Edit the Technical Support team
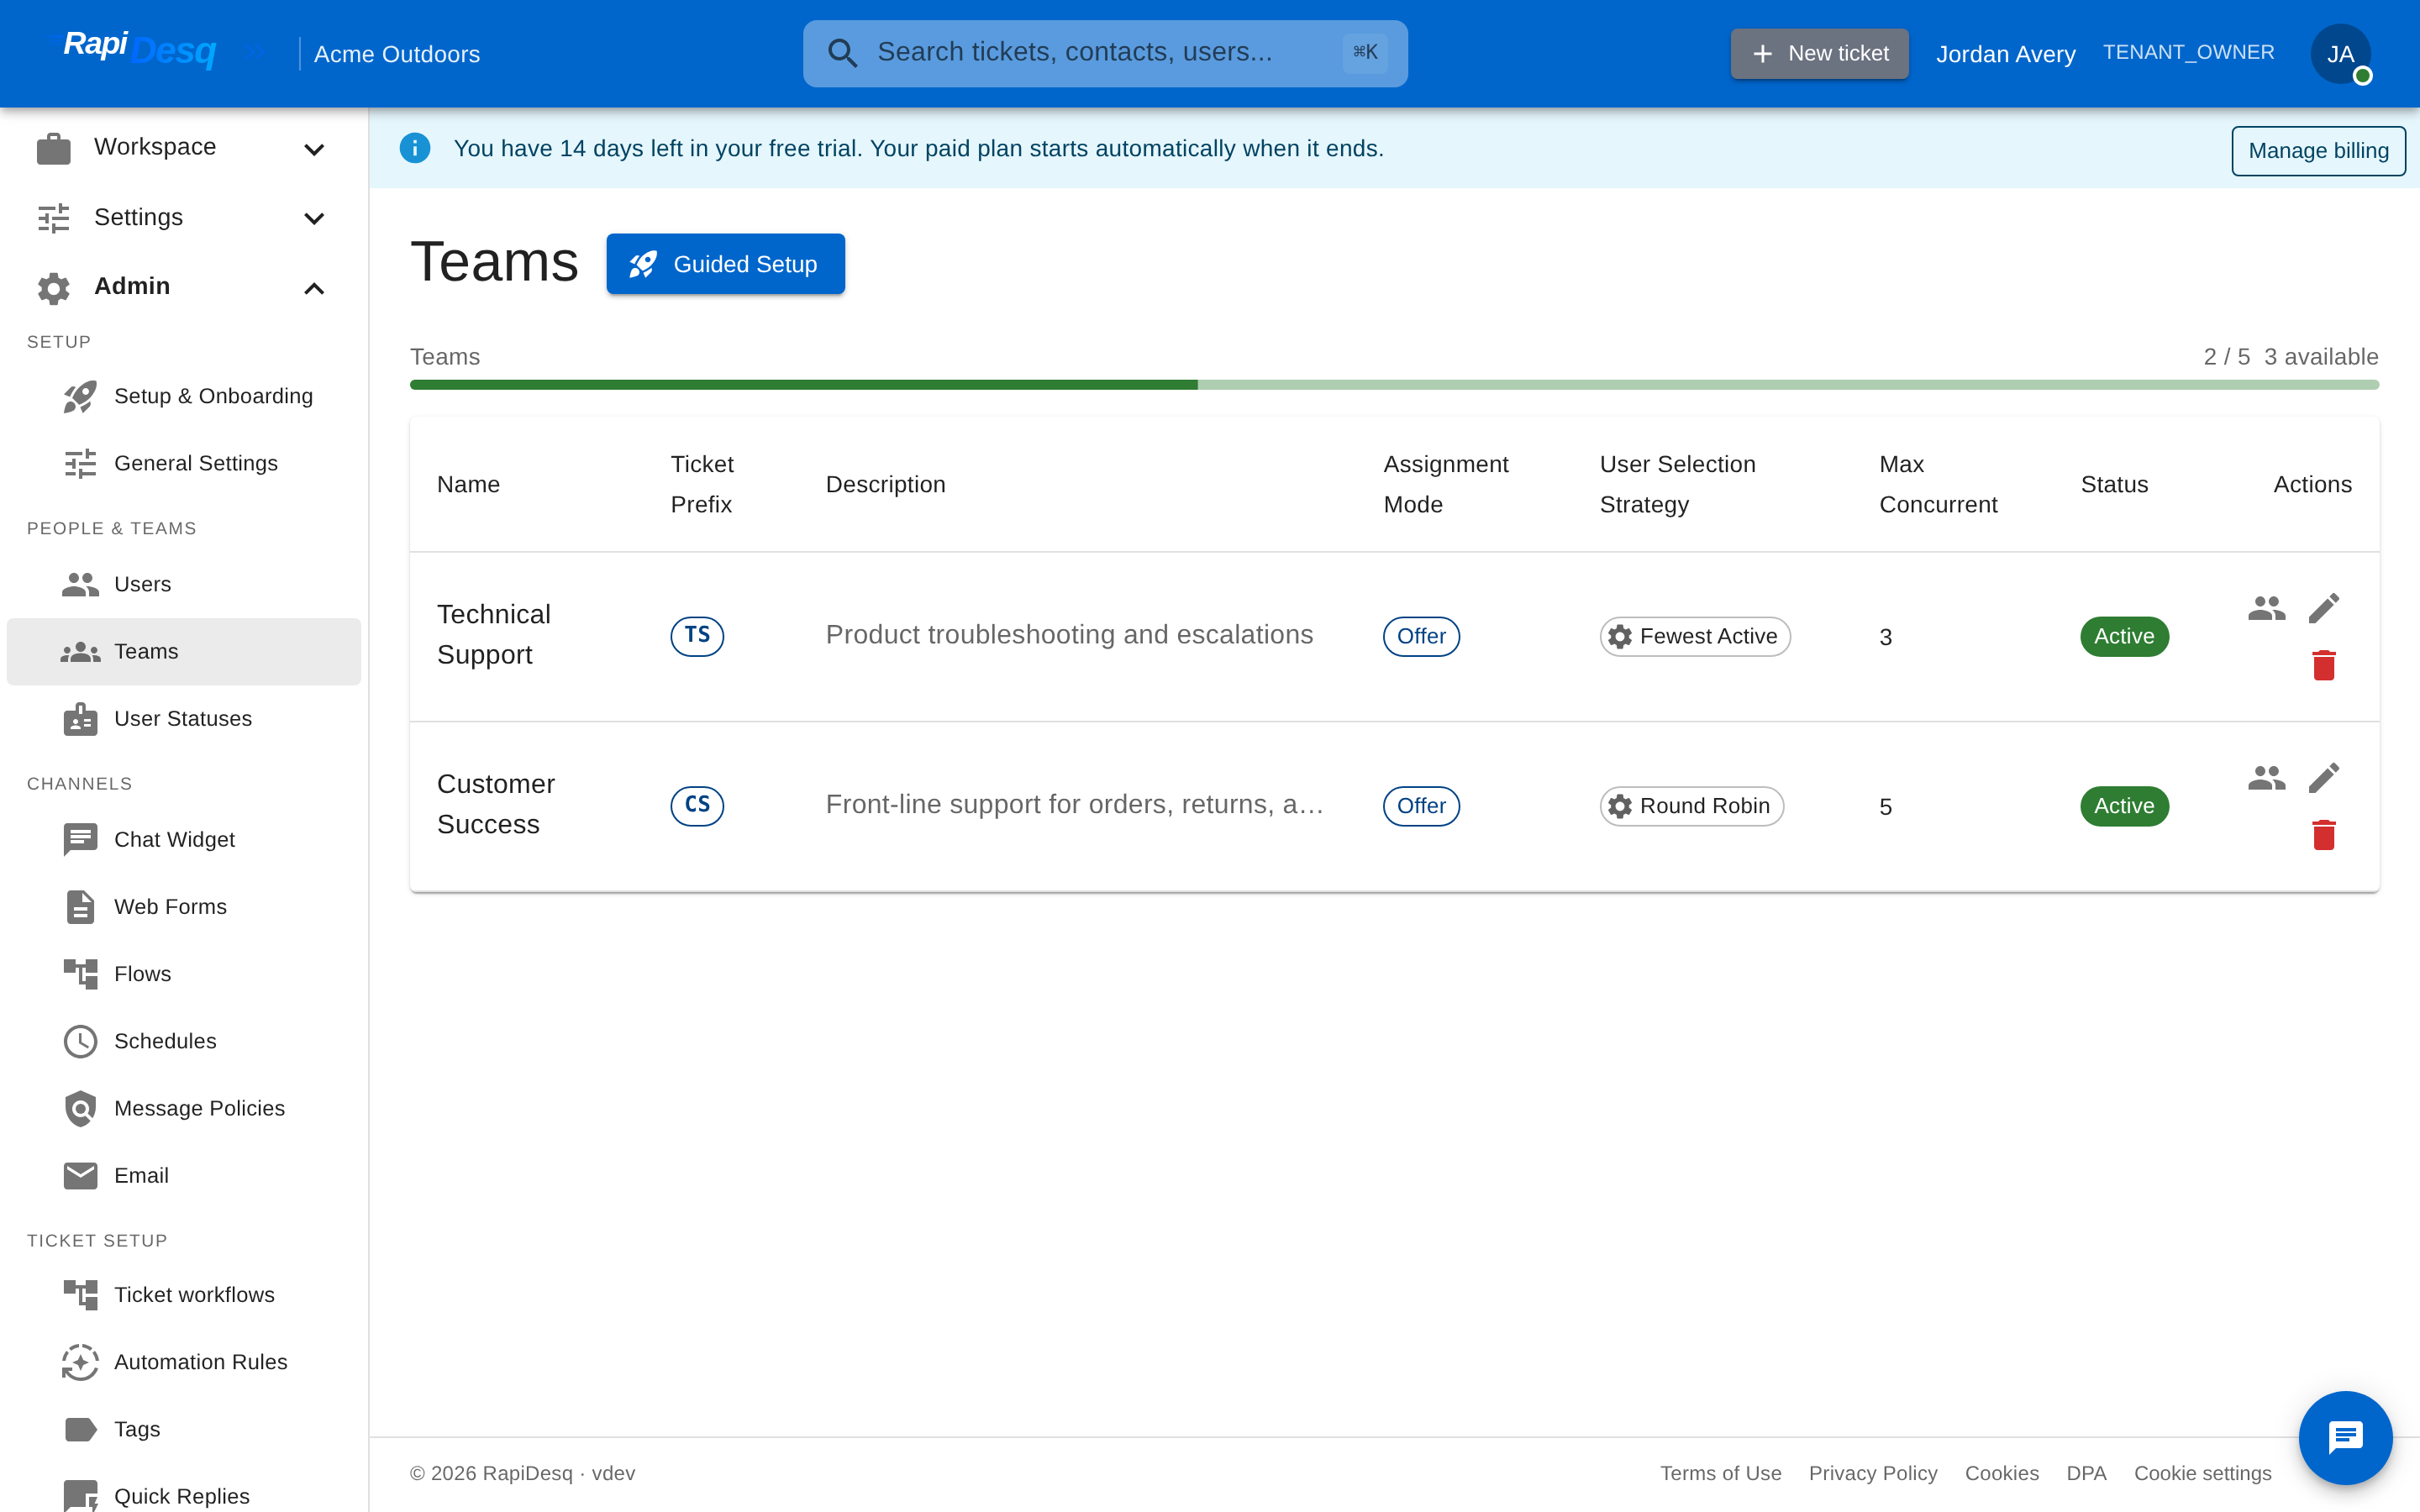The width and height of the screenshot is (2420, 1512). [x=2323, y=608]
